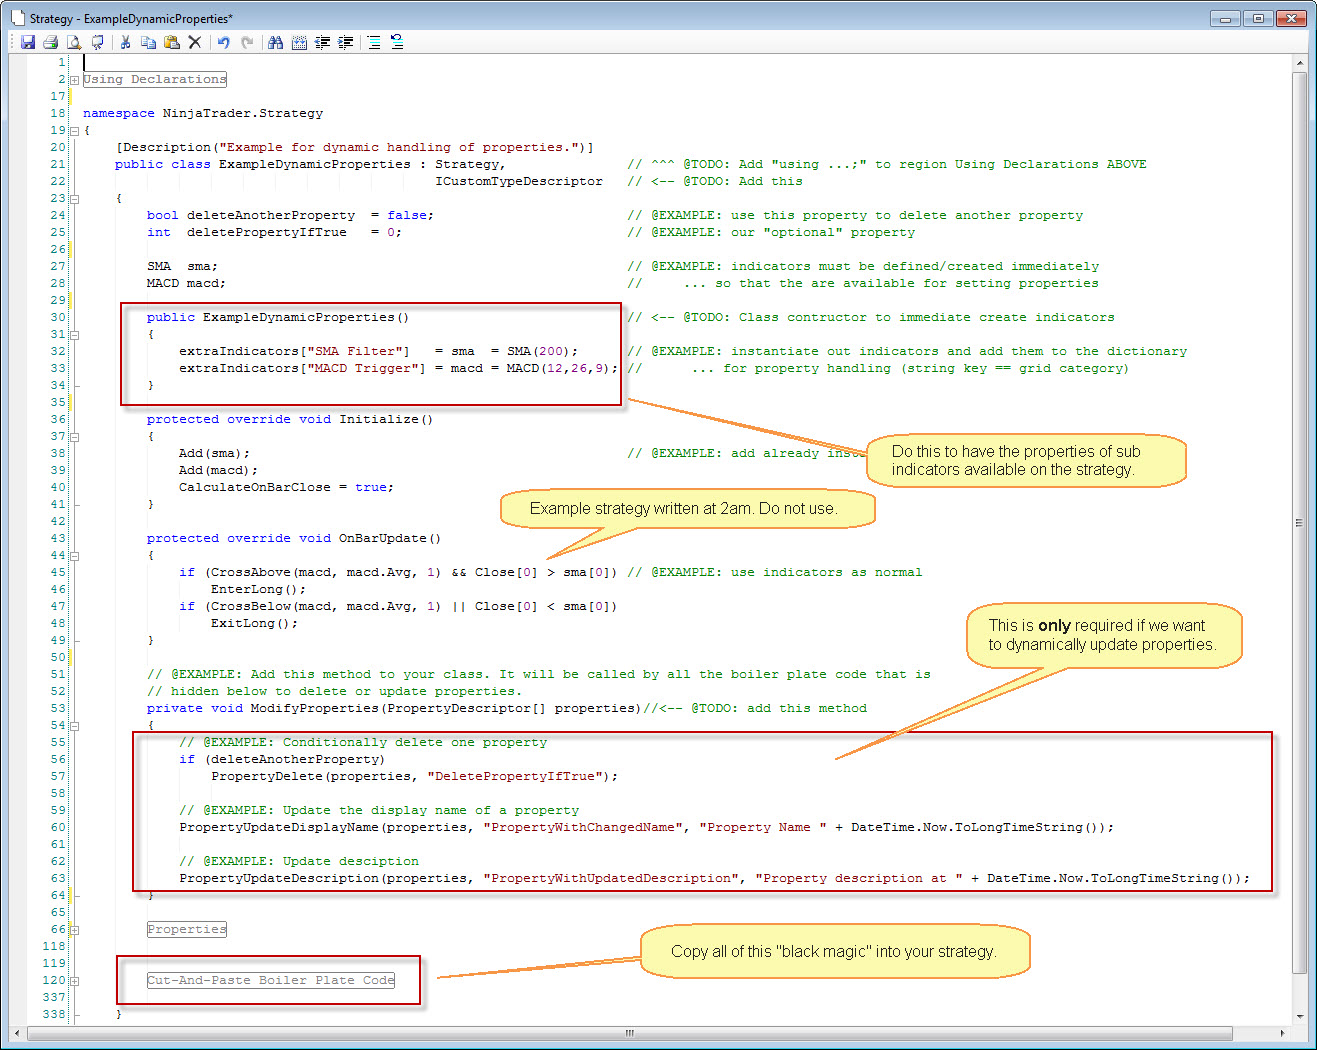The width and height of the screenshot is (1317, 1050).
Task: Expand the Using Declarations region at line 2
Action: coord(74,80)
